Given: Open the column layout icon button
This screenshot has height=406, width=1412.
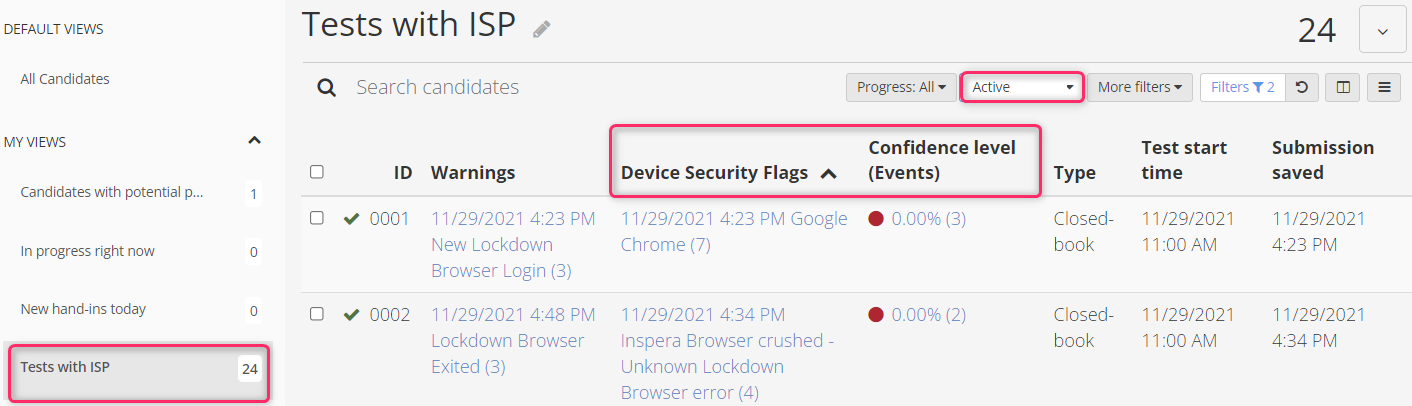Looking at the screenshot, I should (1343, 87).
